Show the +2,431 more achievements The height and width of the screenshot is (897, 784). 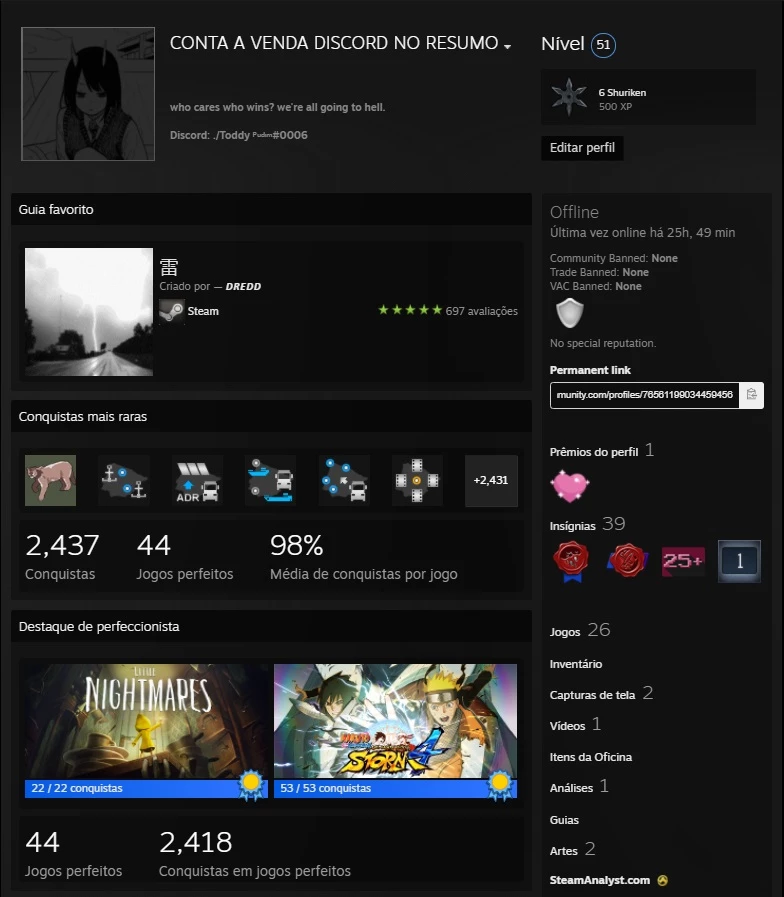[x=491, y=481]
